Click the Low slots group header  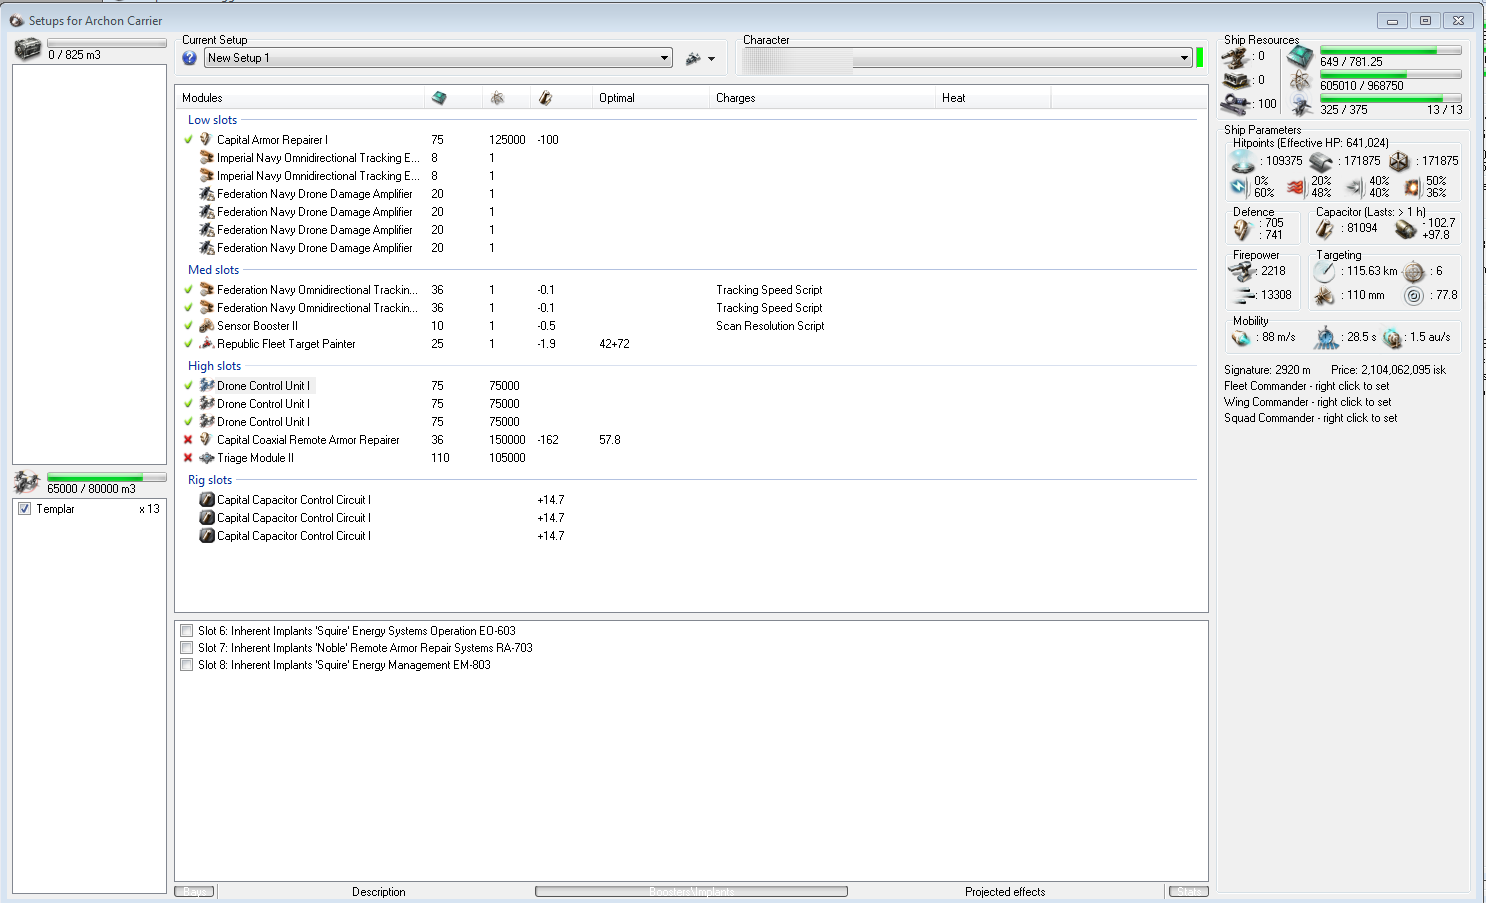tap(212, 120)
